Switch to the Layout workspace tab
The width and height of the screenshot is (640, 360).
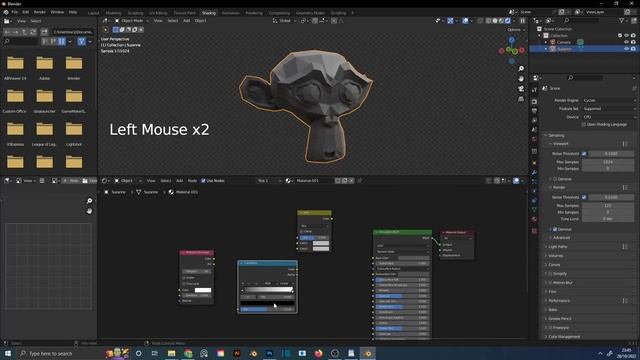(x=93, y=13)
